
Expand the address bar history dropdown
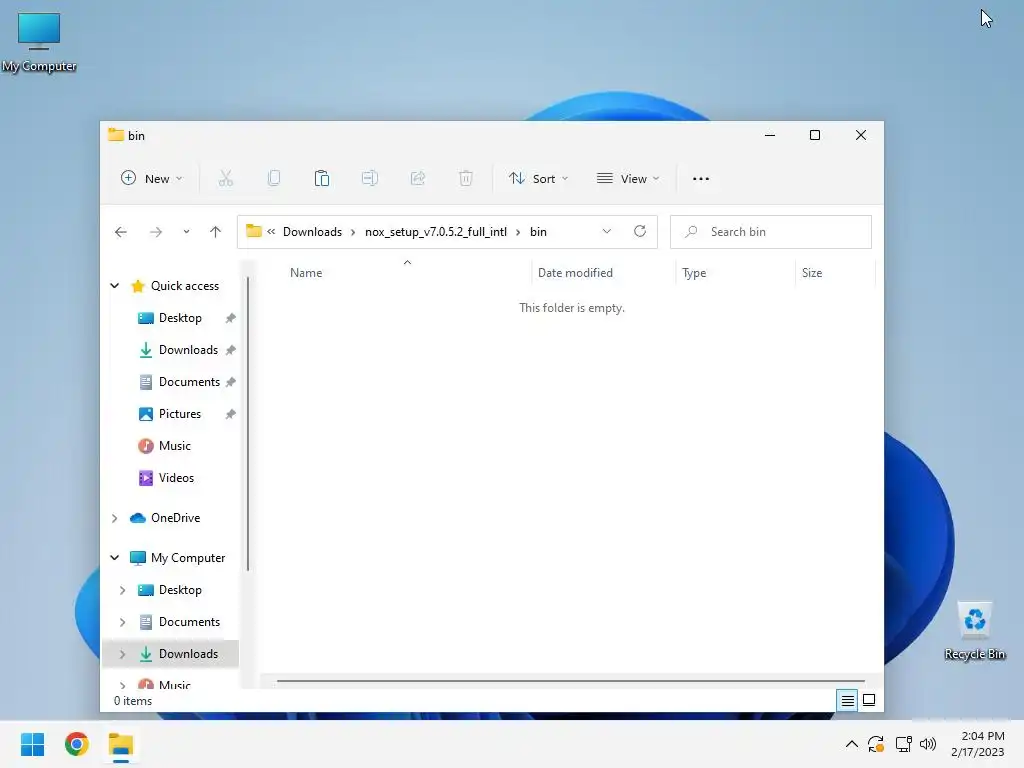tap(607, 231)
